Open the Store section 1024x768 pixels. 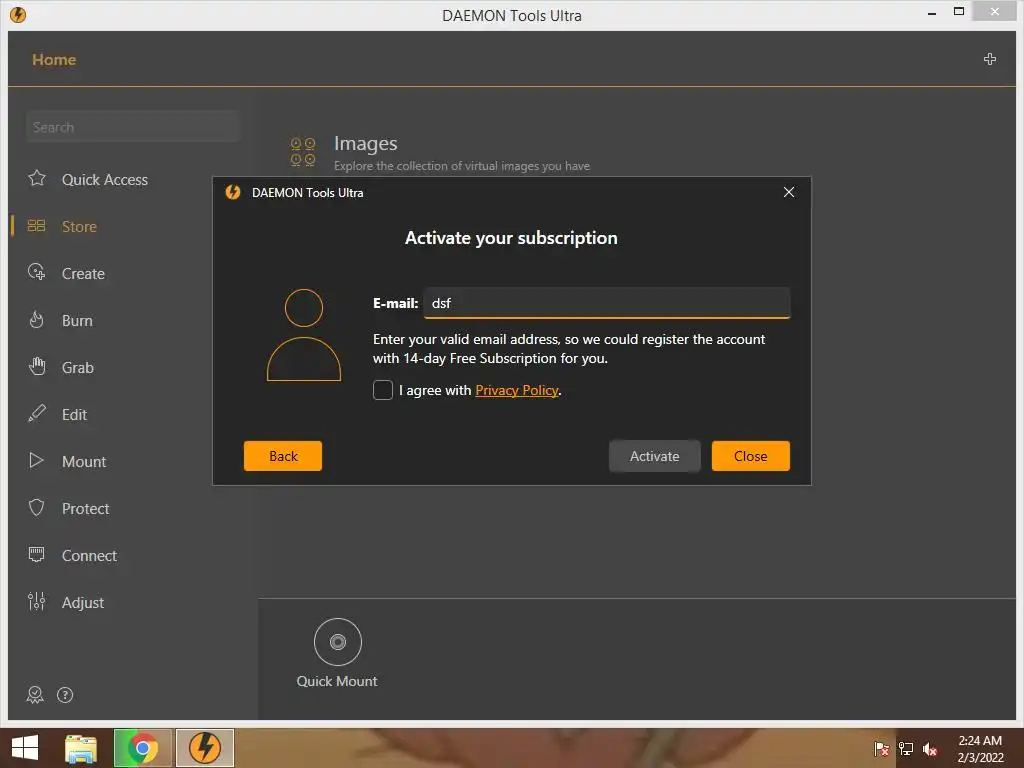click(79, 227)
